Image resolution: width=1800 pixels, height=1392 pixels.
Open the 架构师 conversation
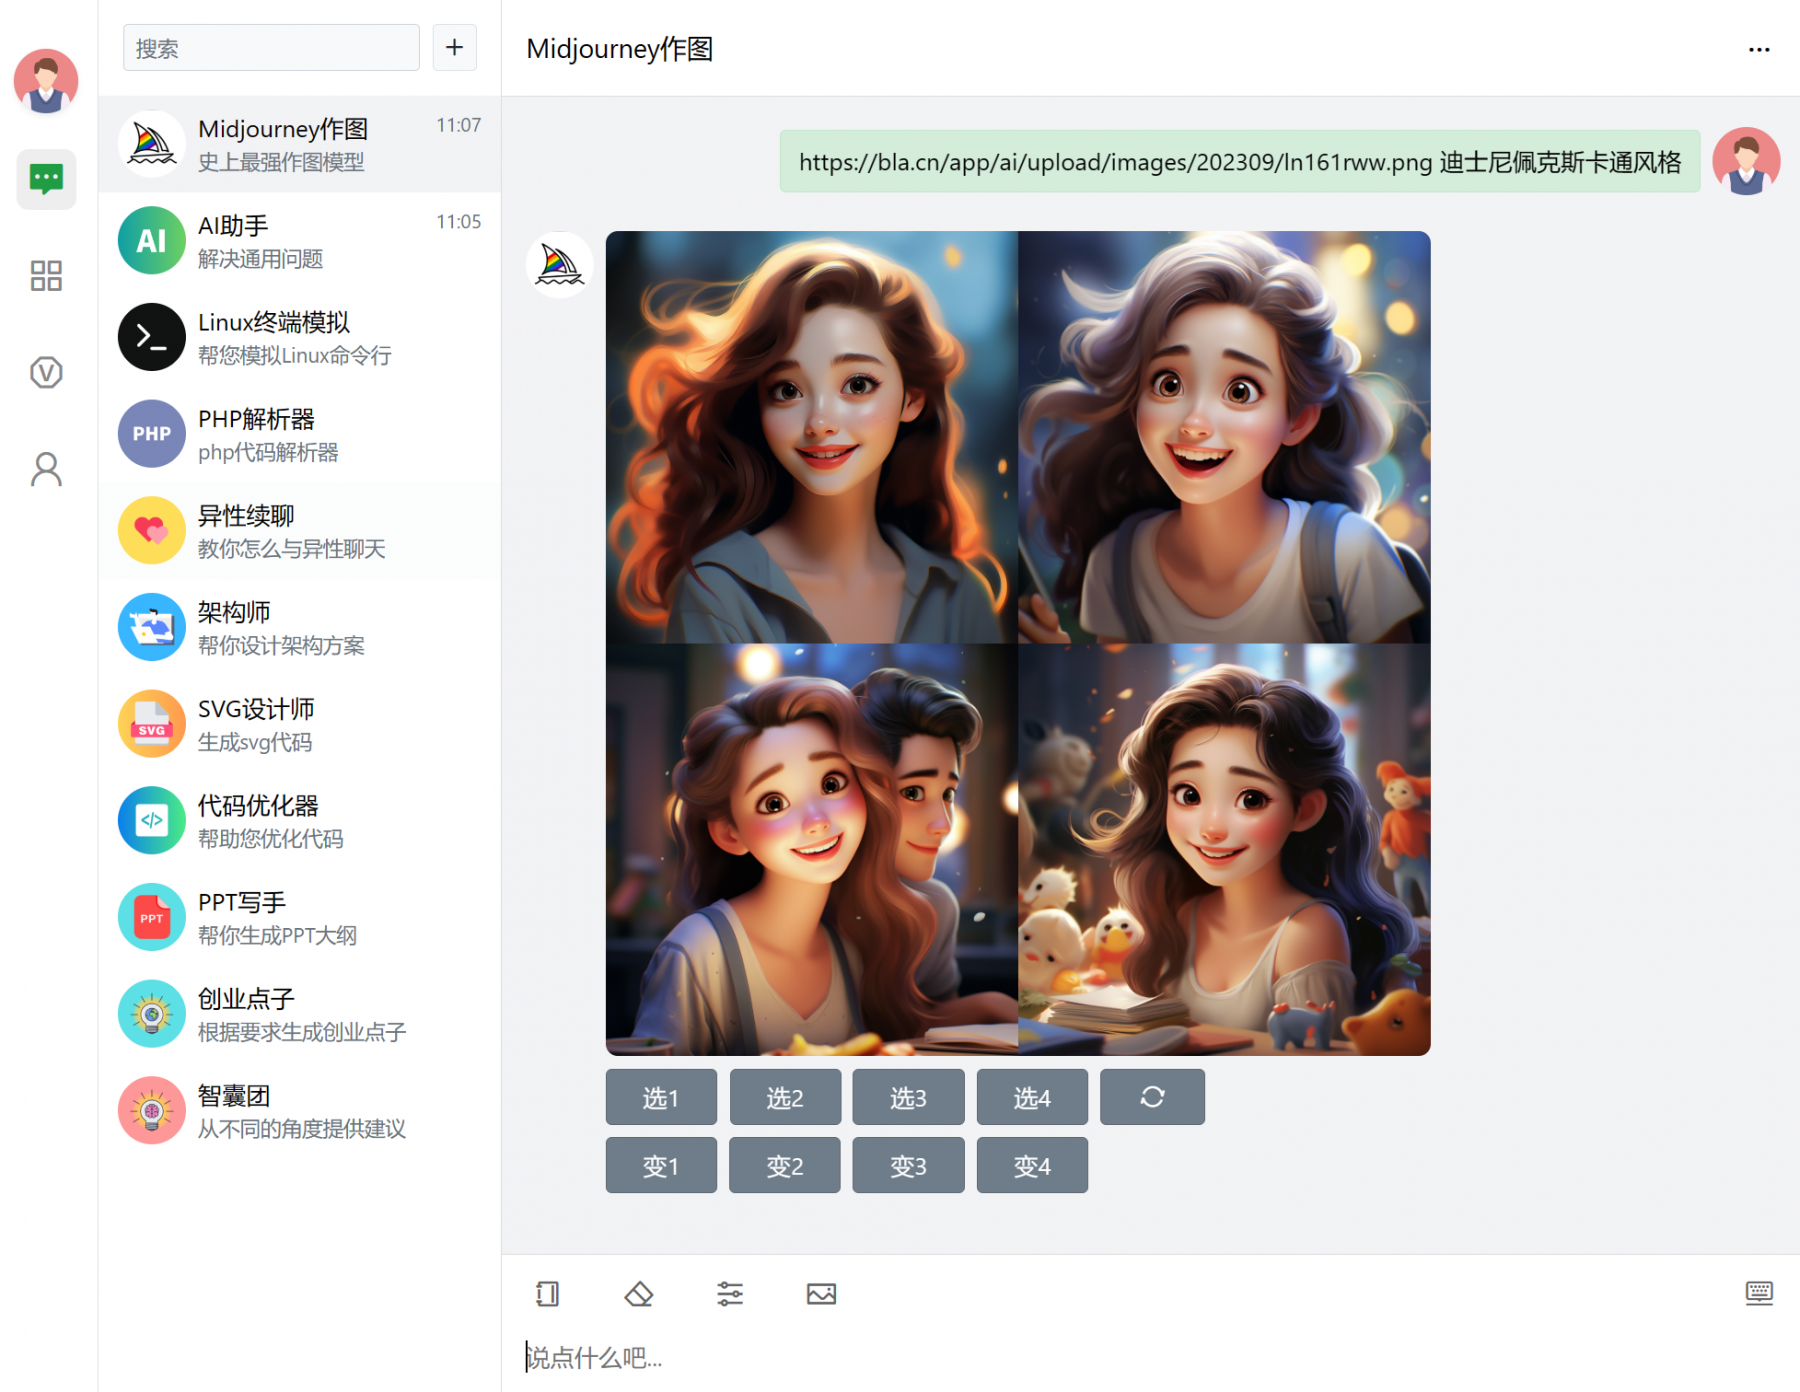point(300,627)
